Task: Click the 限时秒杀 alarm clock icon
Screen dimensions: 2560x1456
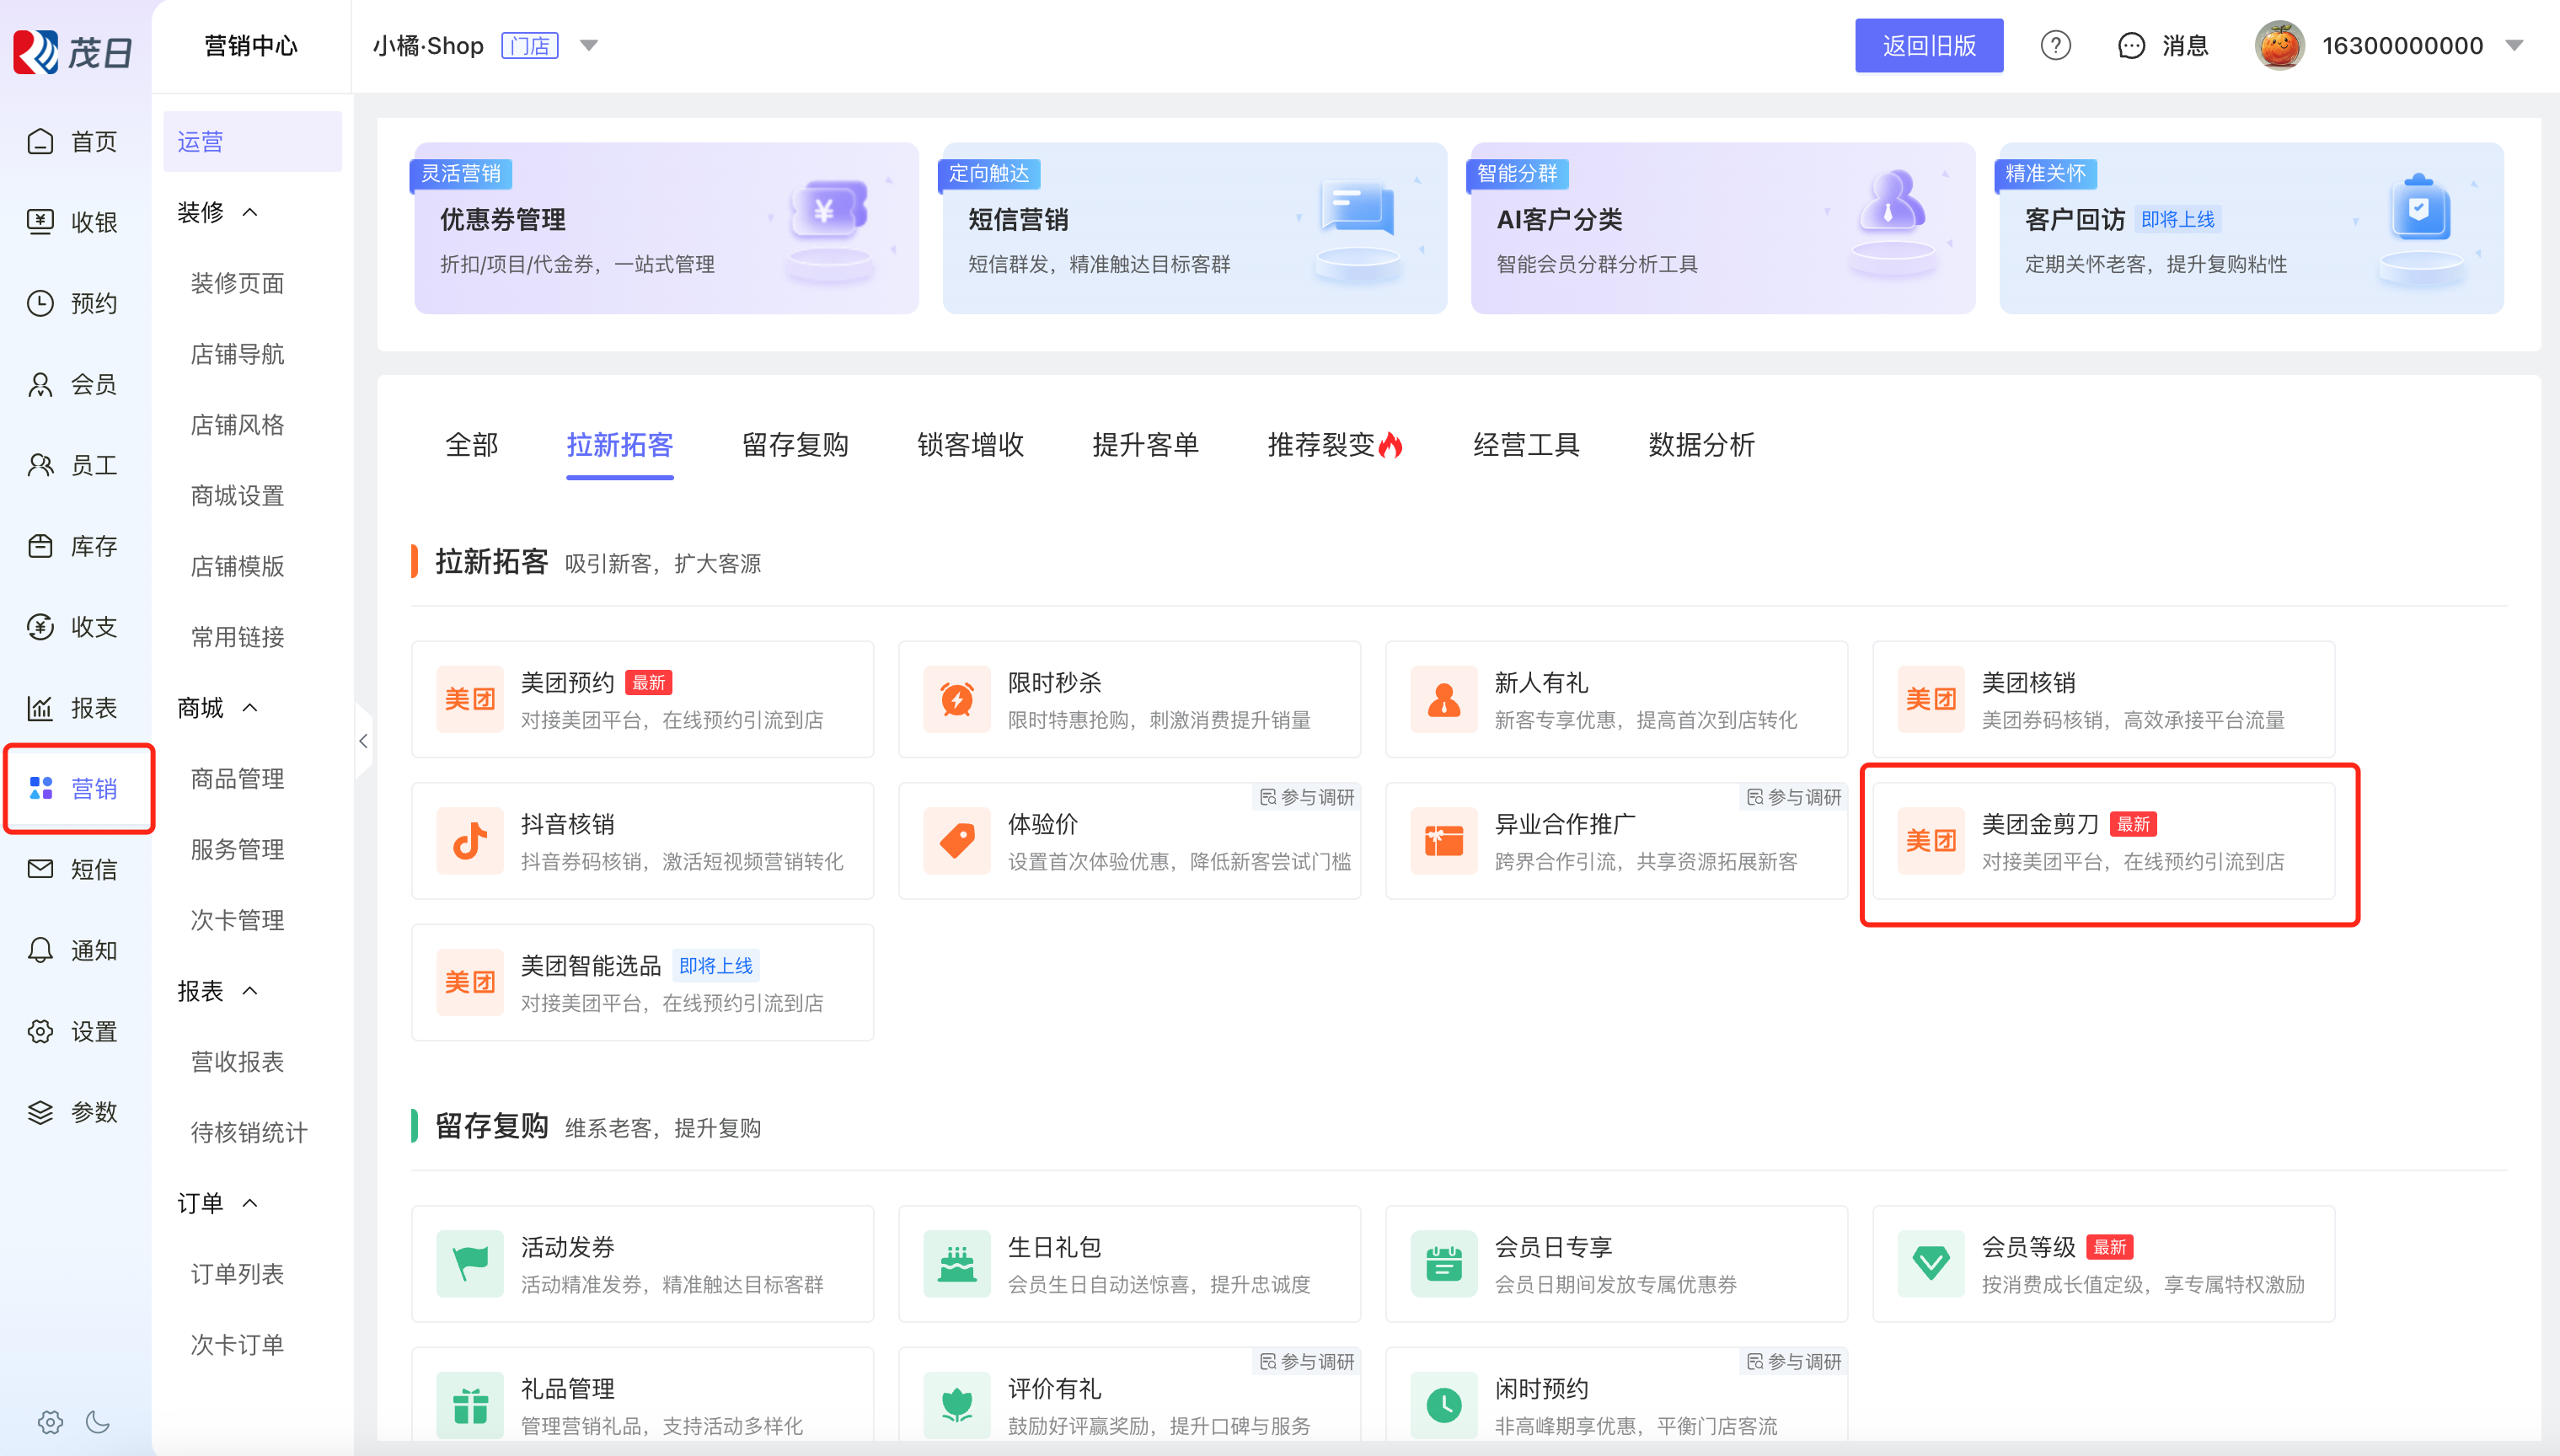Action: click(957, 699)
